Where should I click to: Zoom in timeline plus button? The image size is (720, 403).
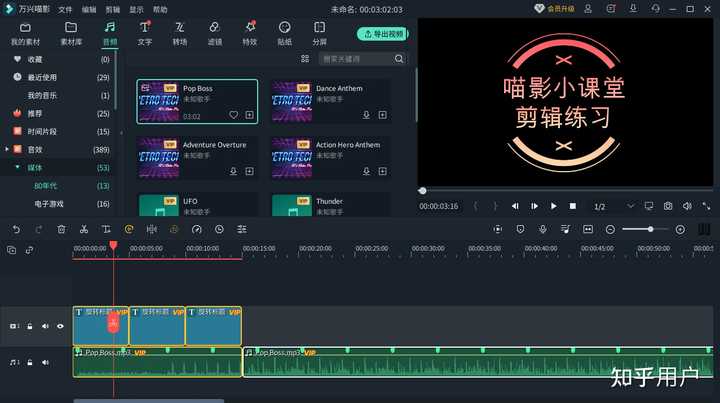[680, 229]
